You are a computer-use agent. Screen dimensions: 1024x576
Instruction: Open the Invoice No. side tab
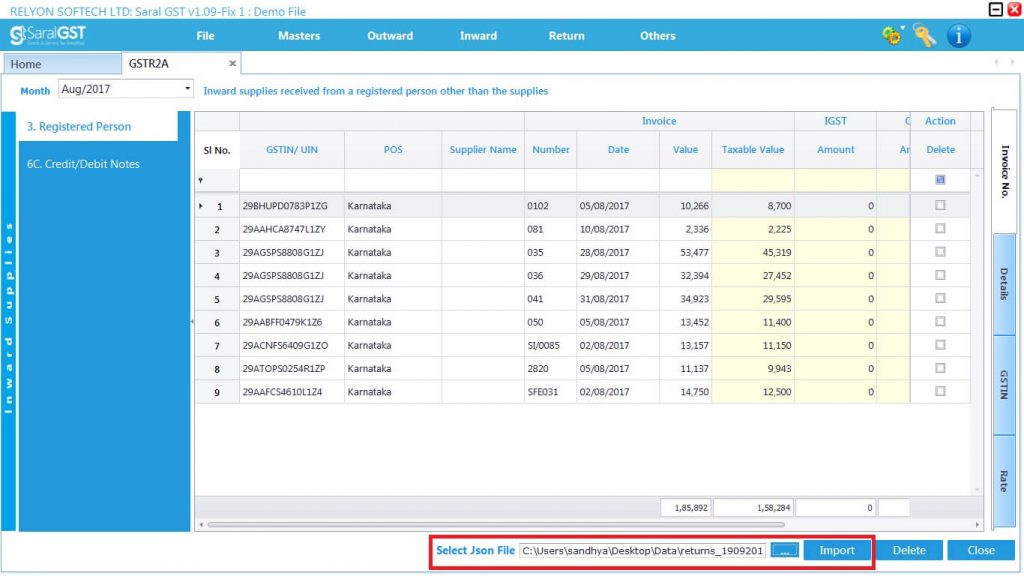click(x=1004, y=171)
